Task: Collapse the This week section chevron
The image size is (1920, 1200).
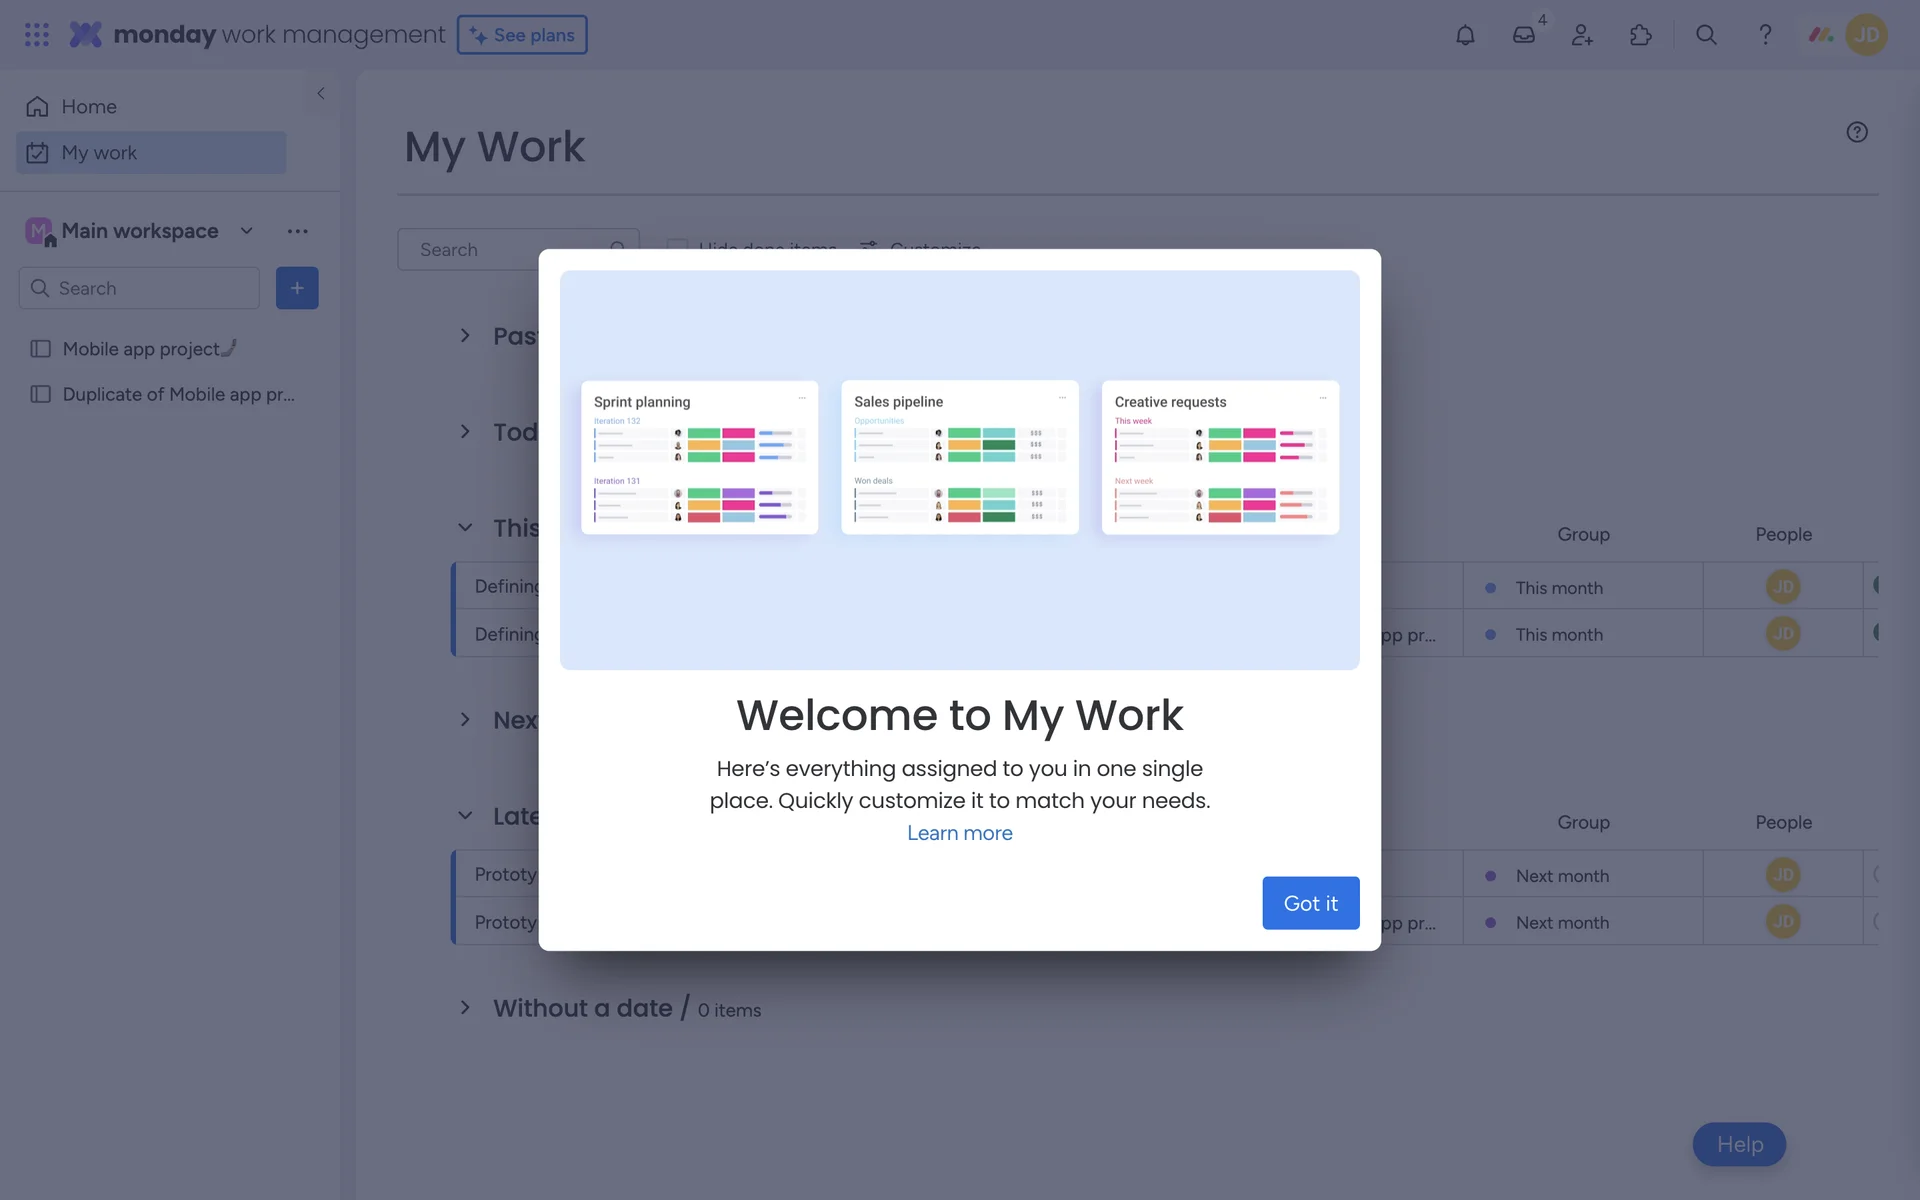Action: click(465, 528)
